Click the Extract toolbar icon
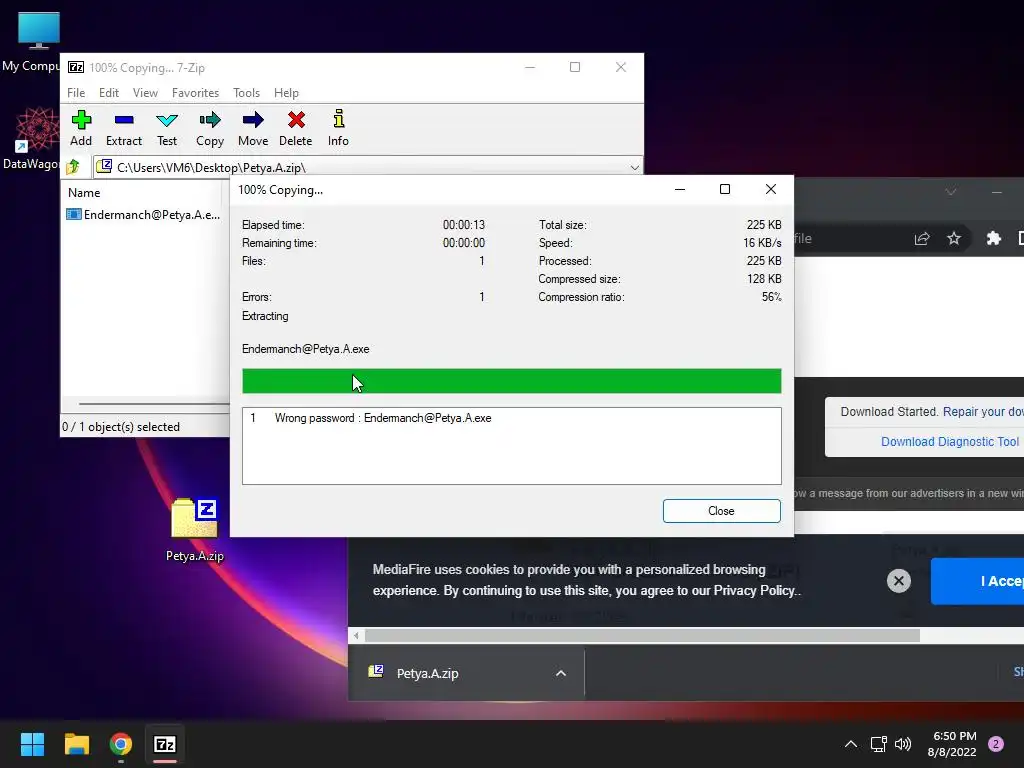The image size is (1024, 768). point(123,128)
